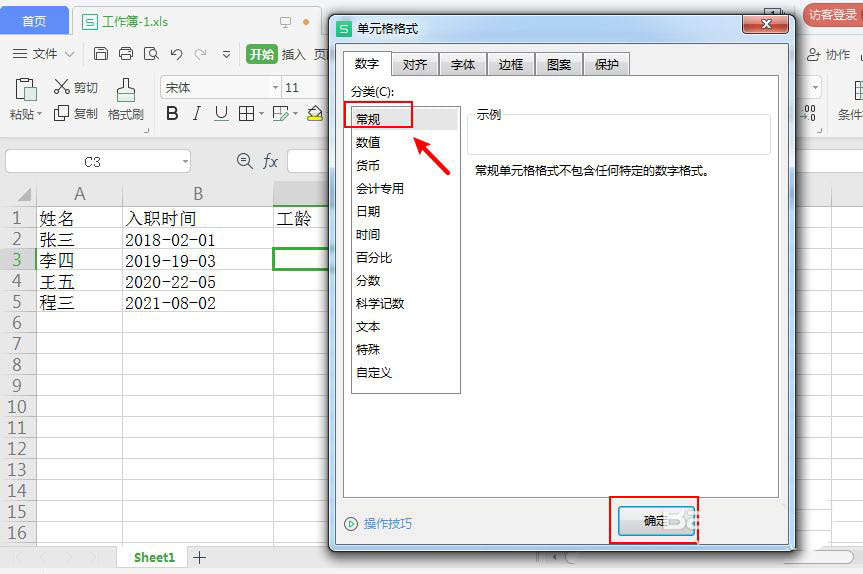Redo the last action
The height and width of the screenshot is (574, 863).
pyautogui.click(x=200, y=53)
